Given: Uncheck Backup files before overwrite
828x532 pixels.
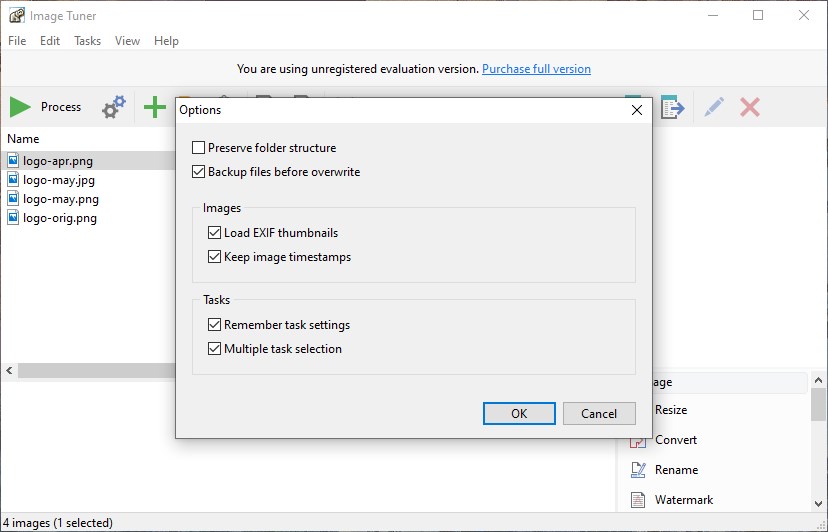Looking at the screenshot, I should pos(198,172).
